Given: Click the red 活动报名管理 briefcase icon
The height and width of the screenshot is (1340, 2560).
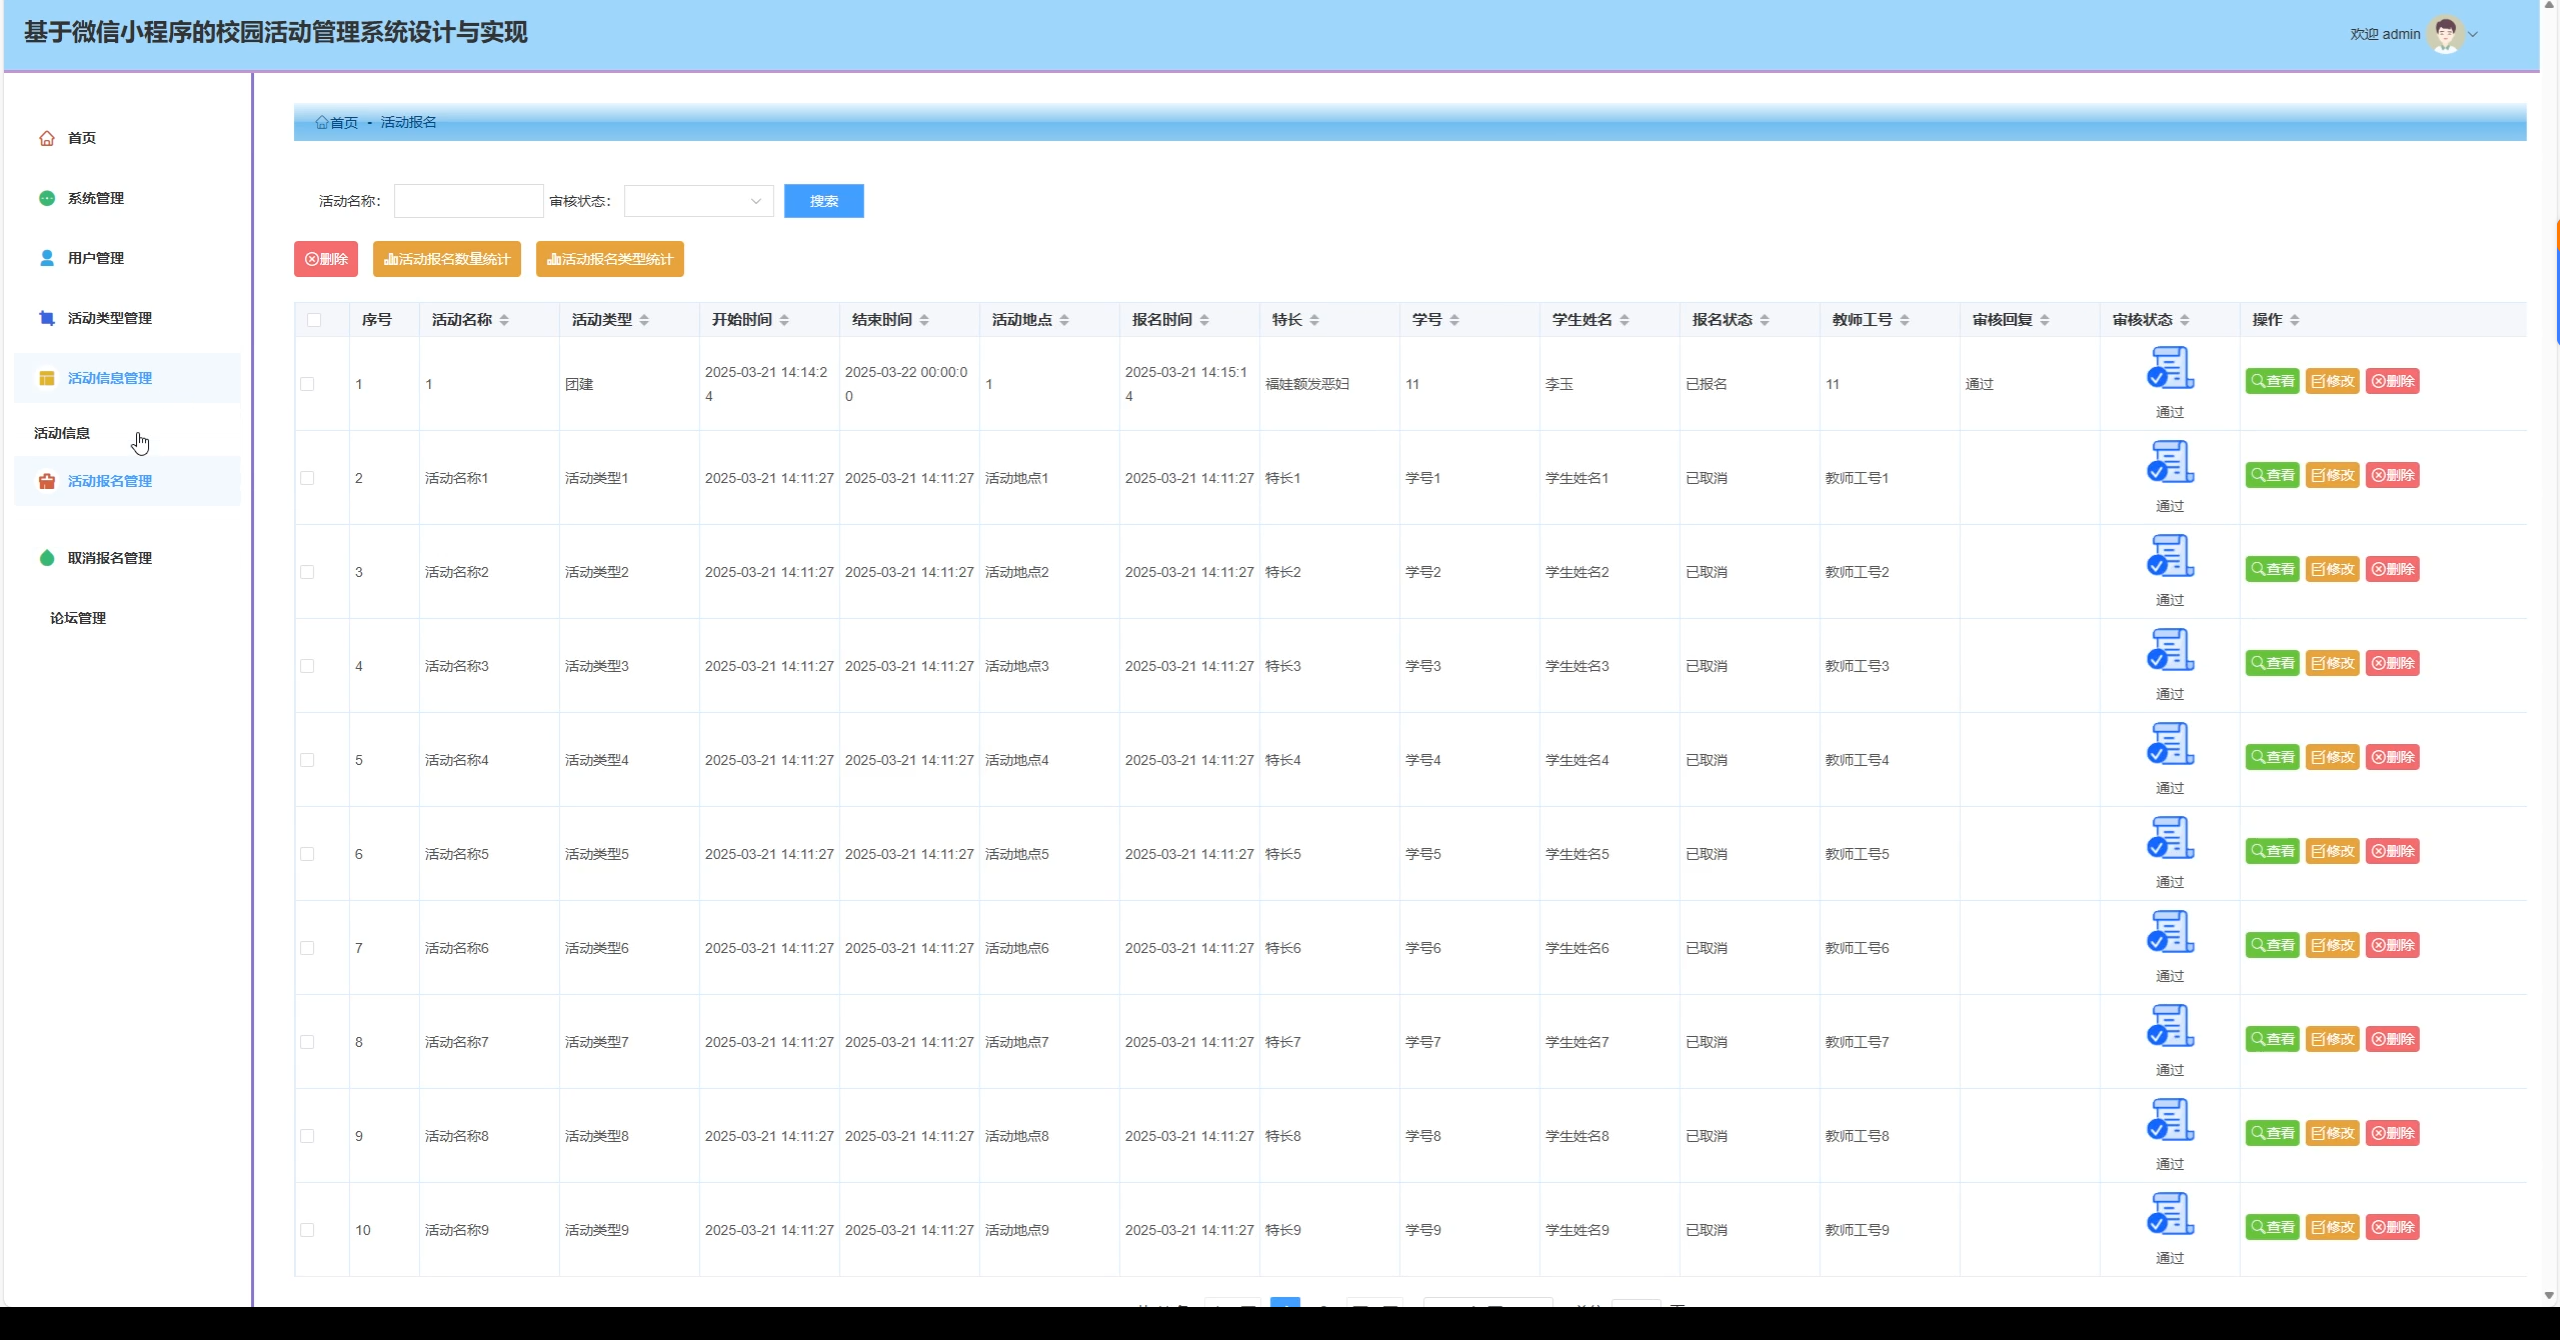Looking at the screenshot, I should coord(46,481).
